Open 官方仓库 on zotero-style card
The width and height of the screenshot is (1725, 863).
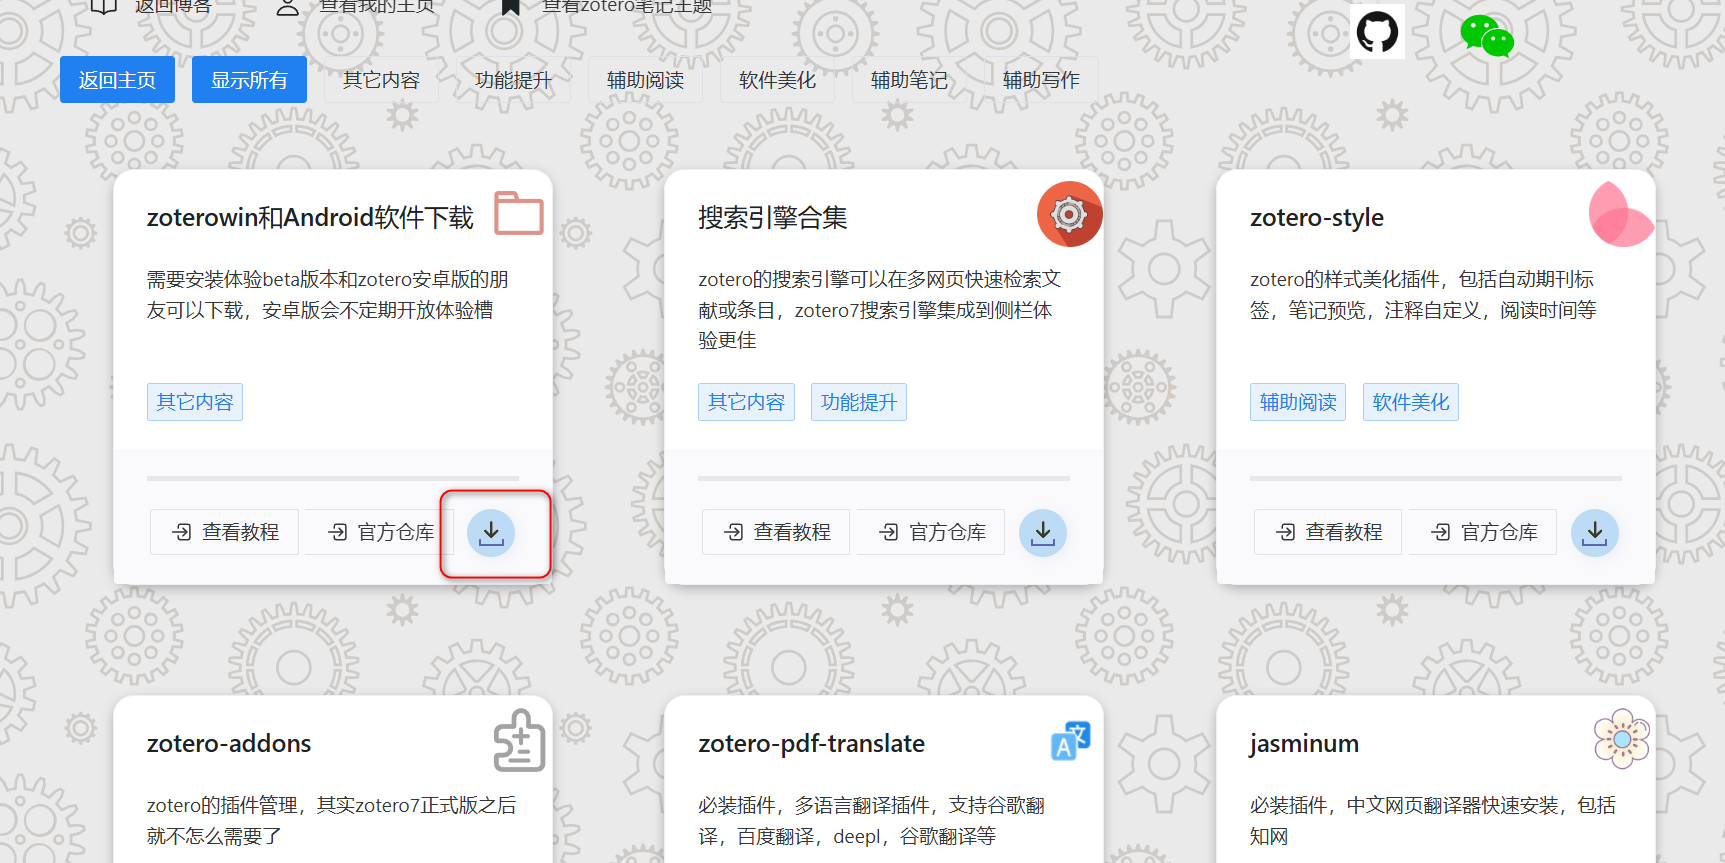pos(1484,532)
